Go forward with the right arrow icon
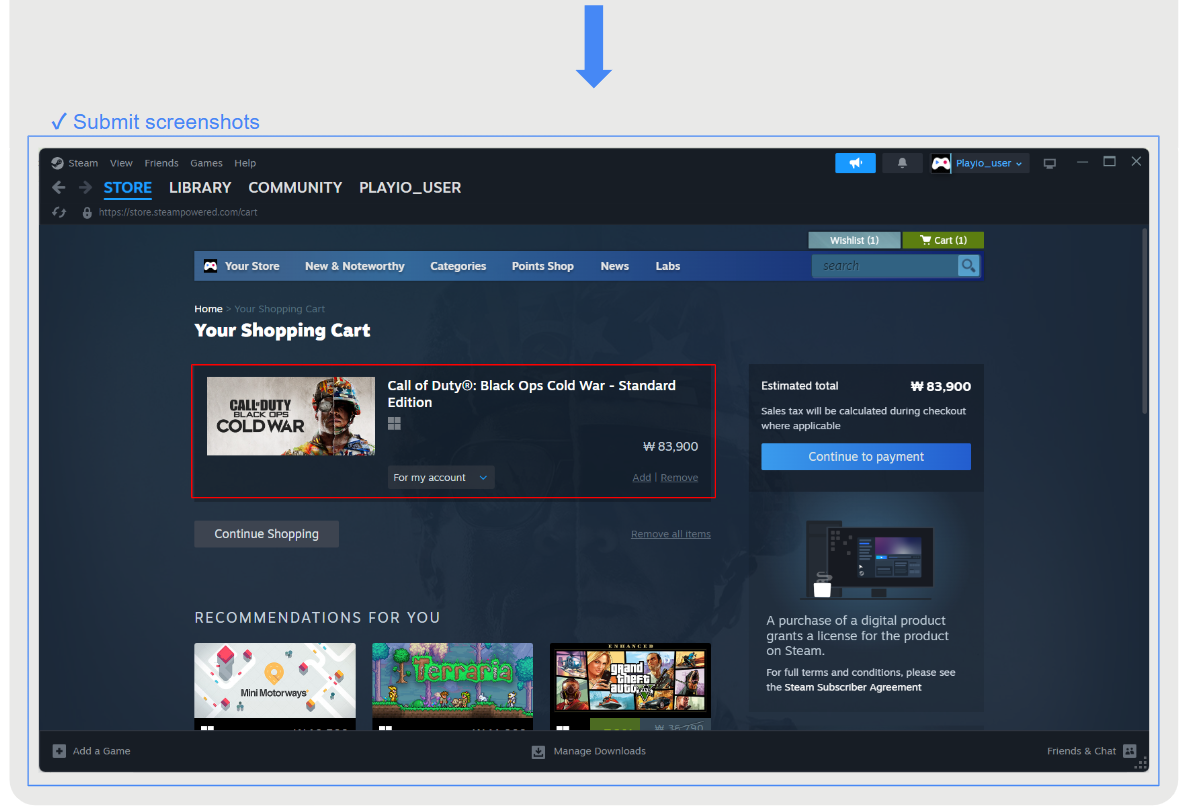 click(85, 187)
